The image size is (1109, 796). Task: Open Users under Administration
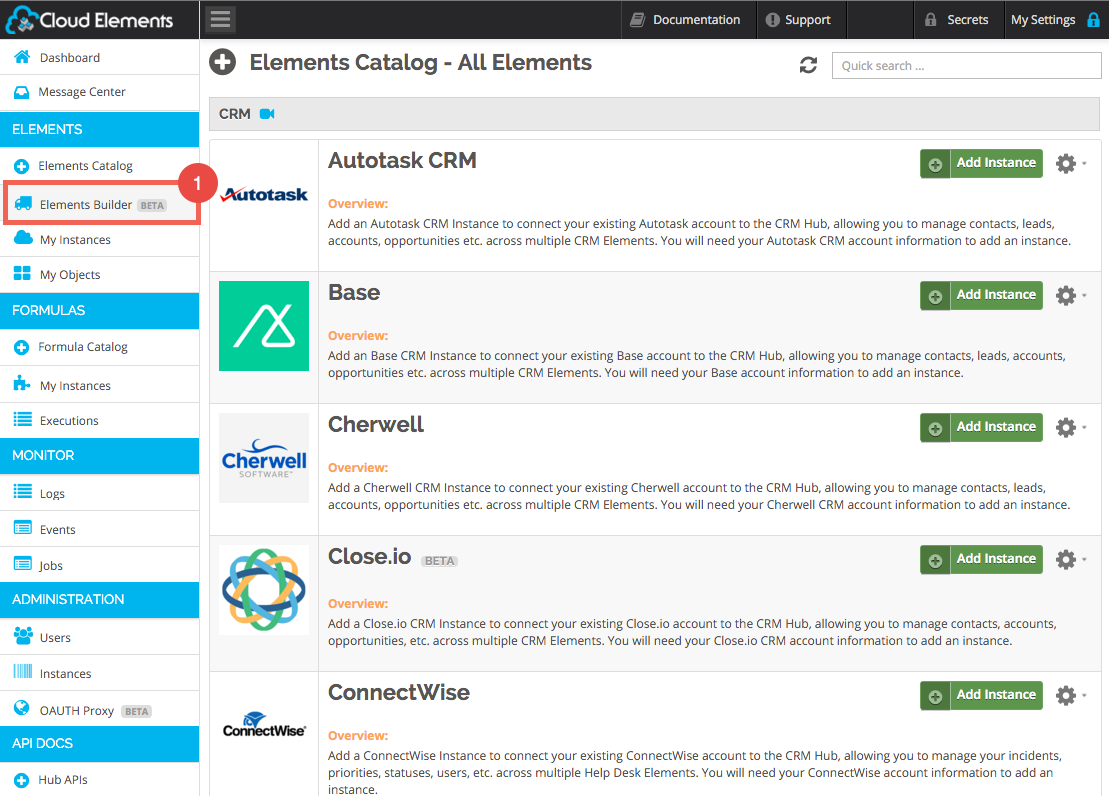pyautogui.click(x=100, y=638)
